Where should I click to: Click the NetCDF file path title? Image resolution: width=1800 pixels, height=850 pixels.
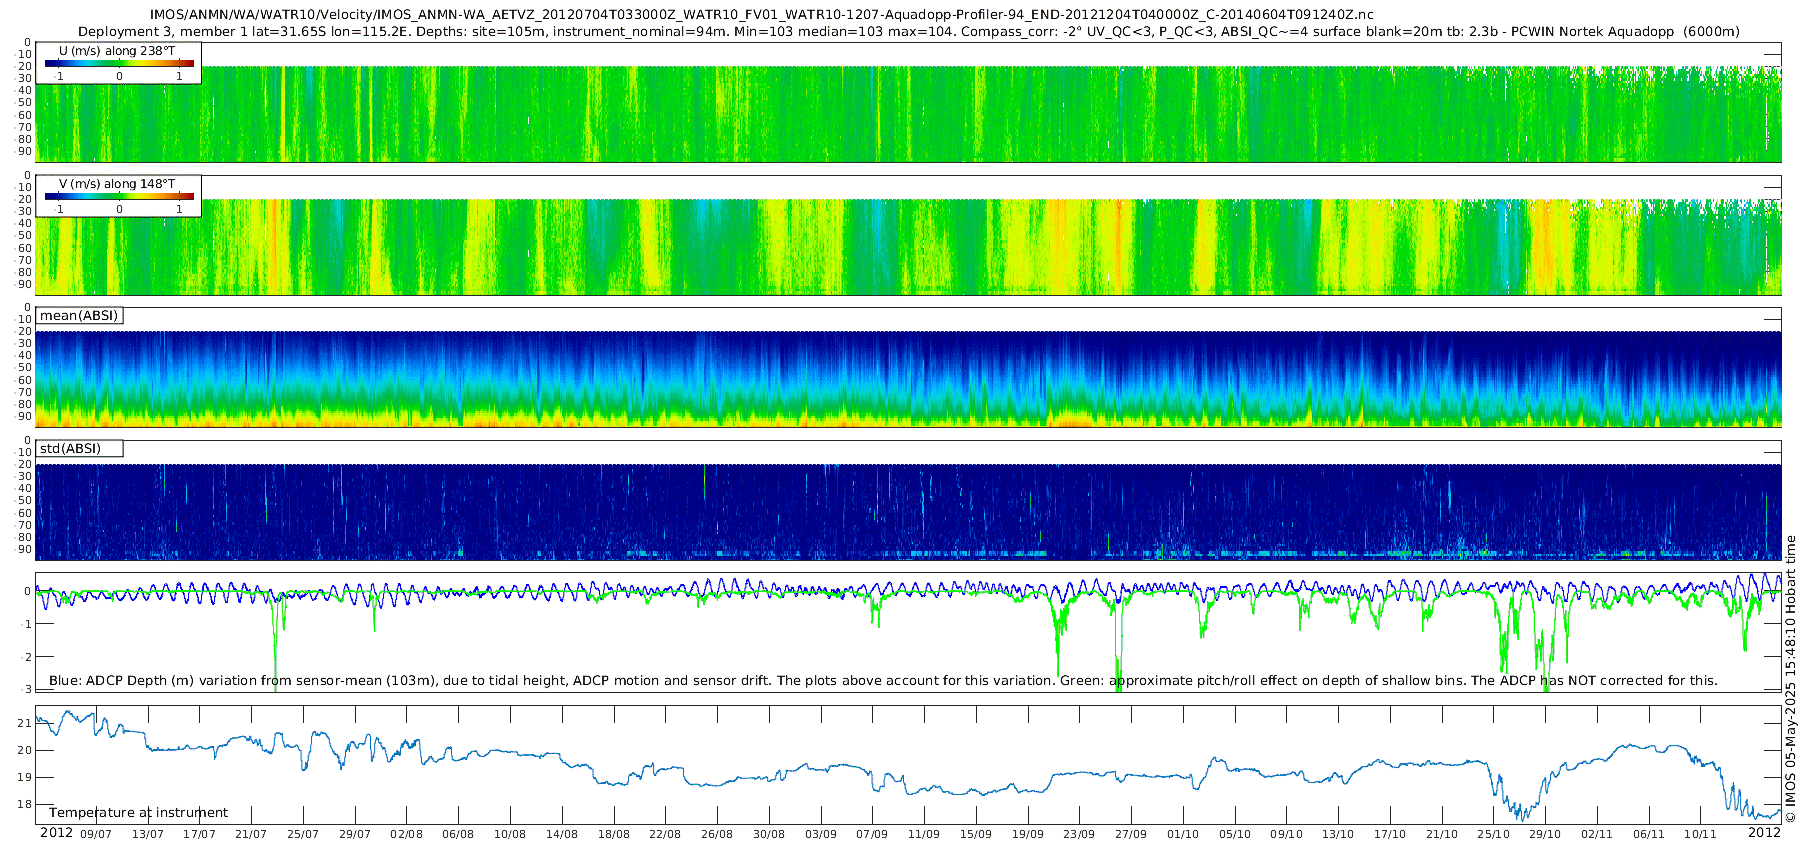pyautogui.click(x=761, y=15)
